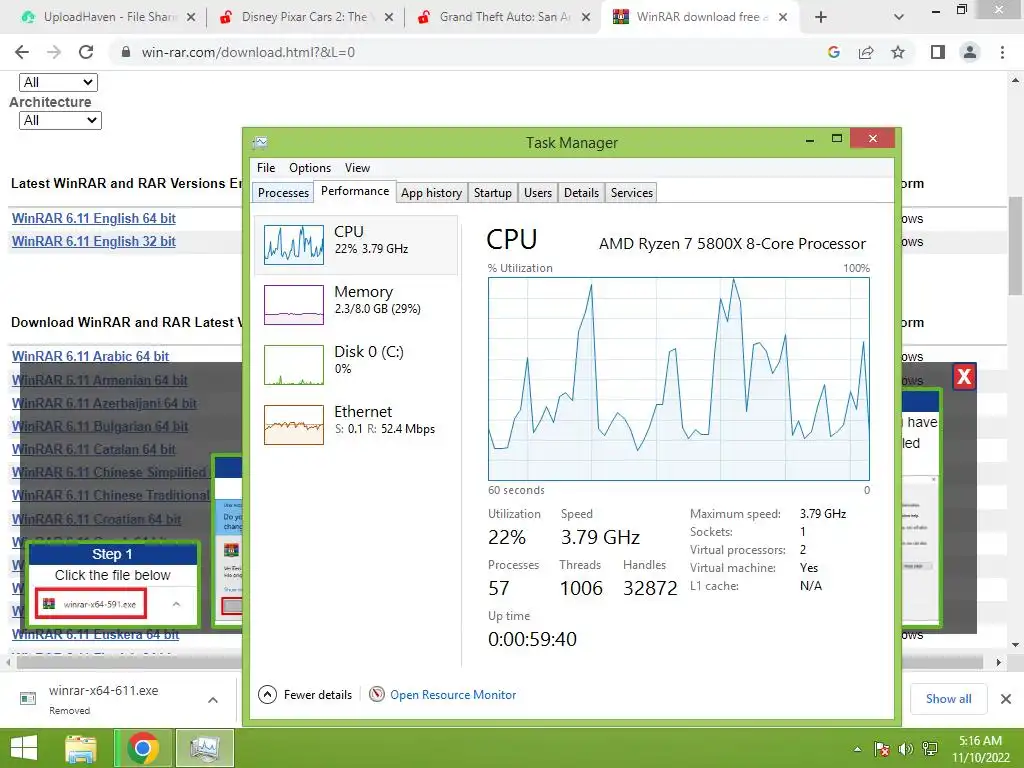Image resolution: width=1024 pixels, height=768 pixels.
Task: Toggle the Chrome side panel icon
Action: point(938,52)
